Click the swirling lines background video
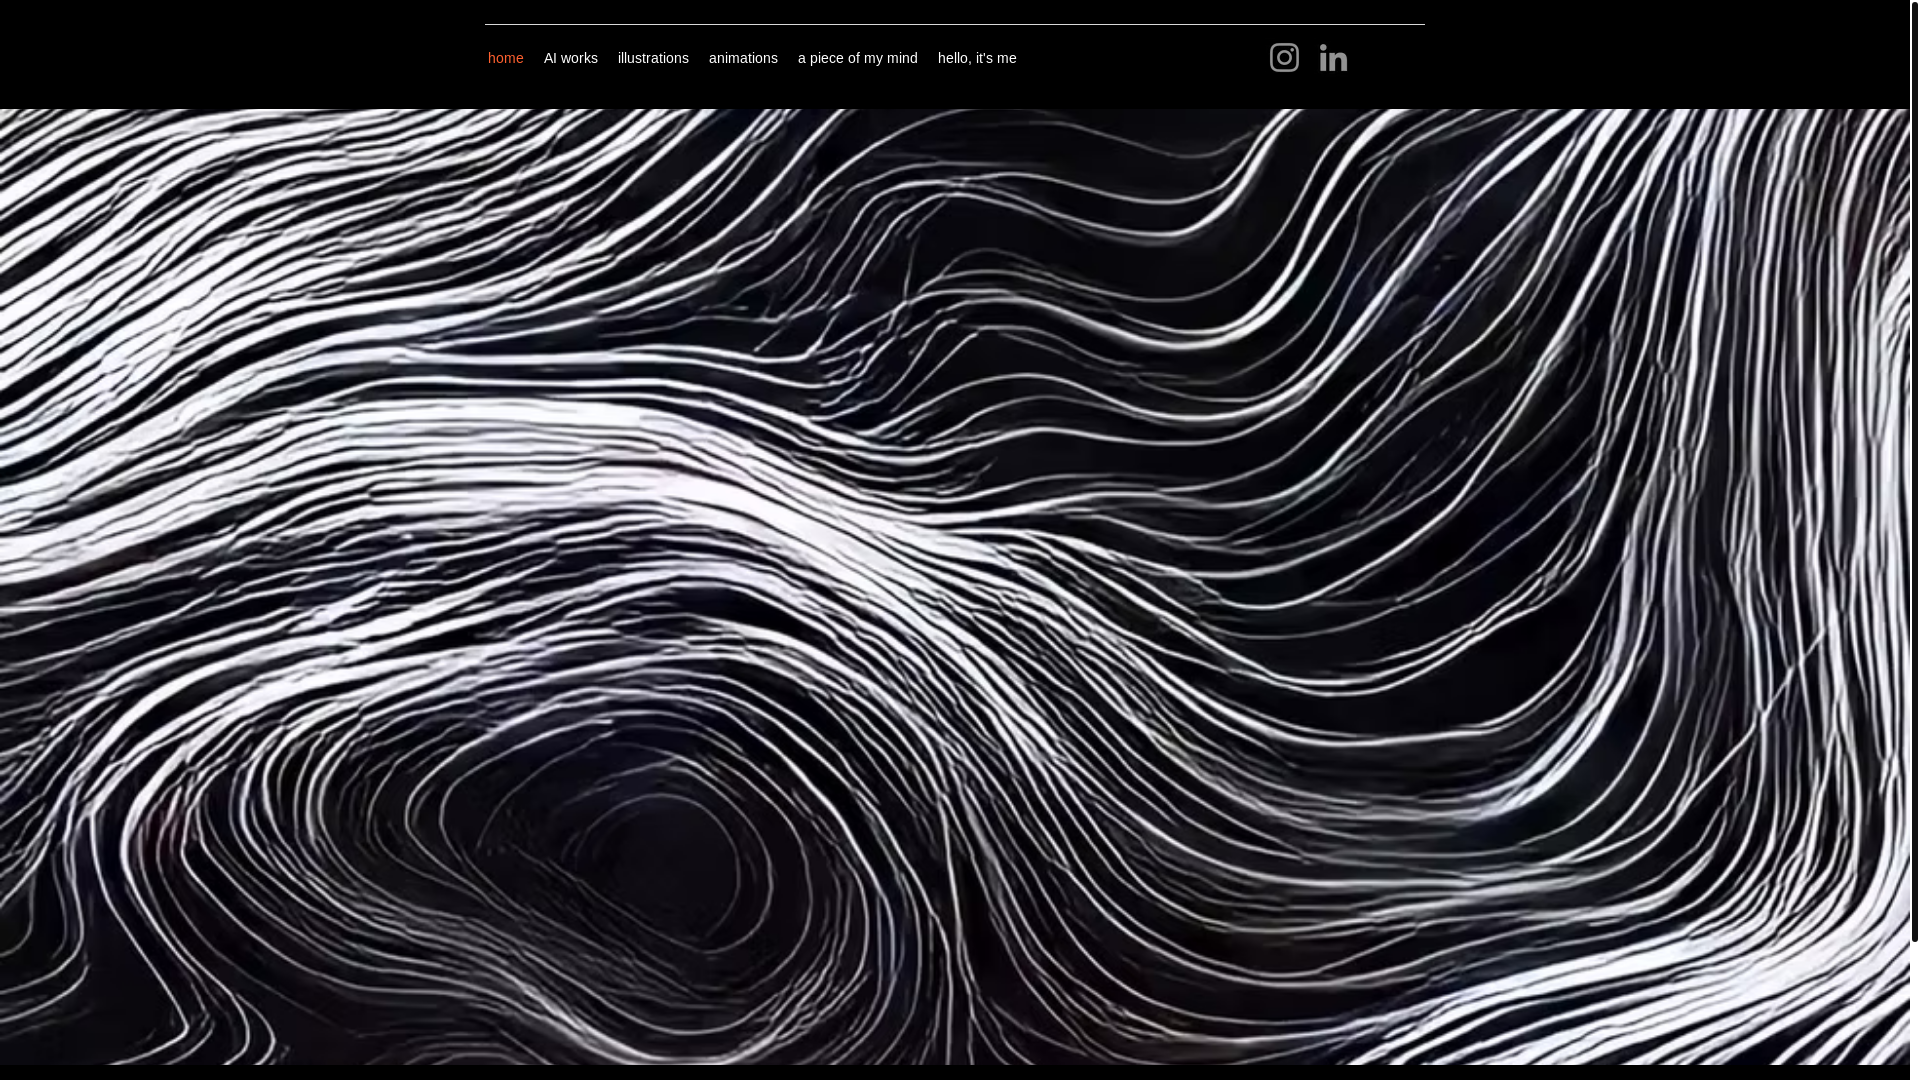The height and width of the screenshot is (1080, 1920). click(954, 586)
